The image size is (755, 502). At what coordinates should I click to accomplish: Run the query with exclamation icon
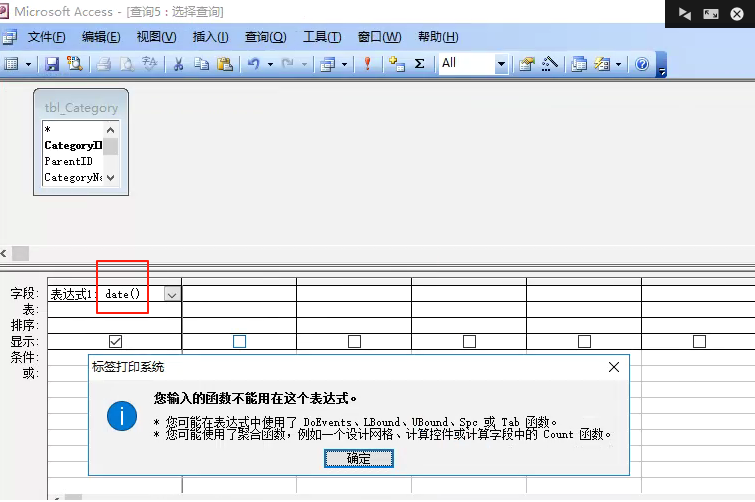point(367,64)
